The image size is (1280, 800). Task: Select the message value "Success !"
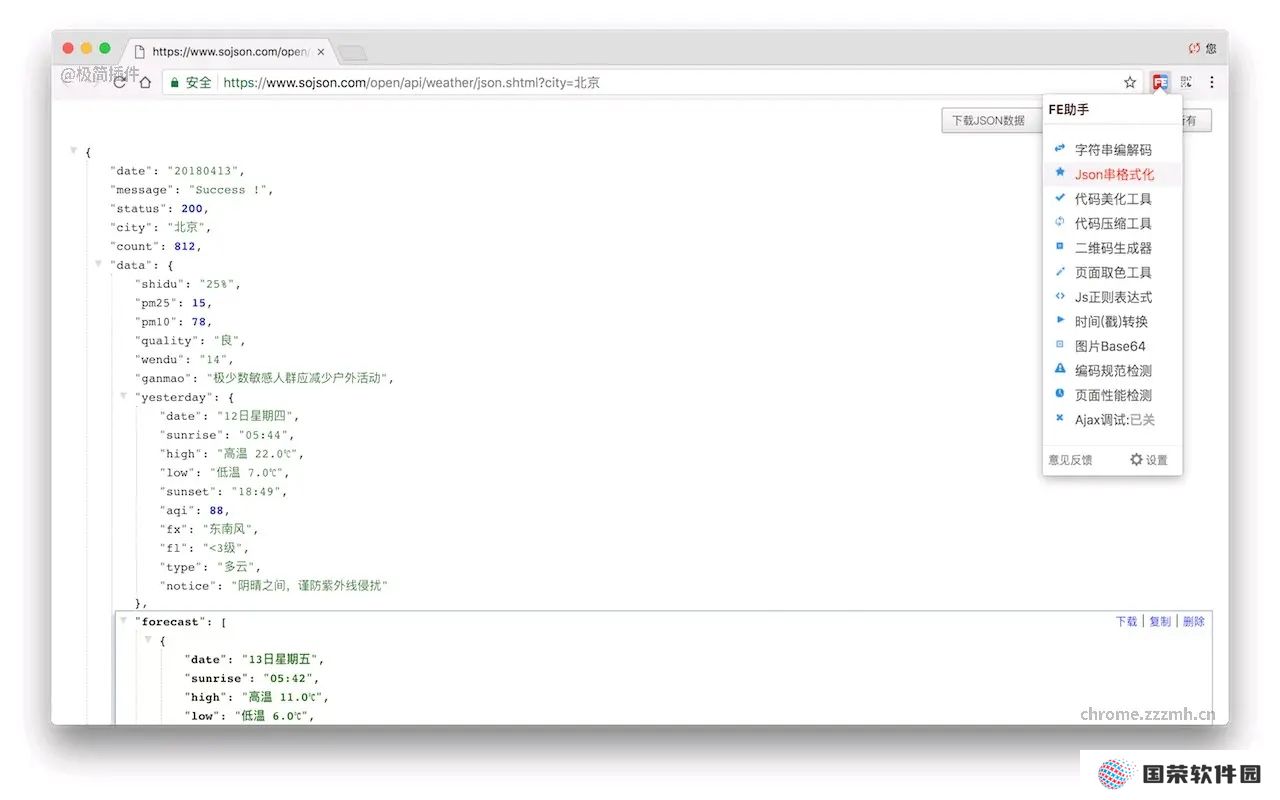click(230, 190)
